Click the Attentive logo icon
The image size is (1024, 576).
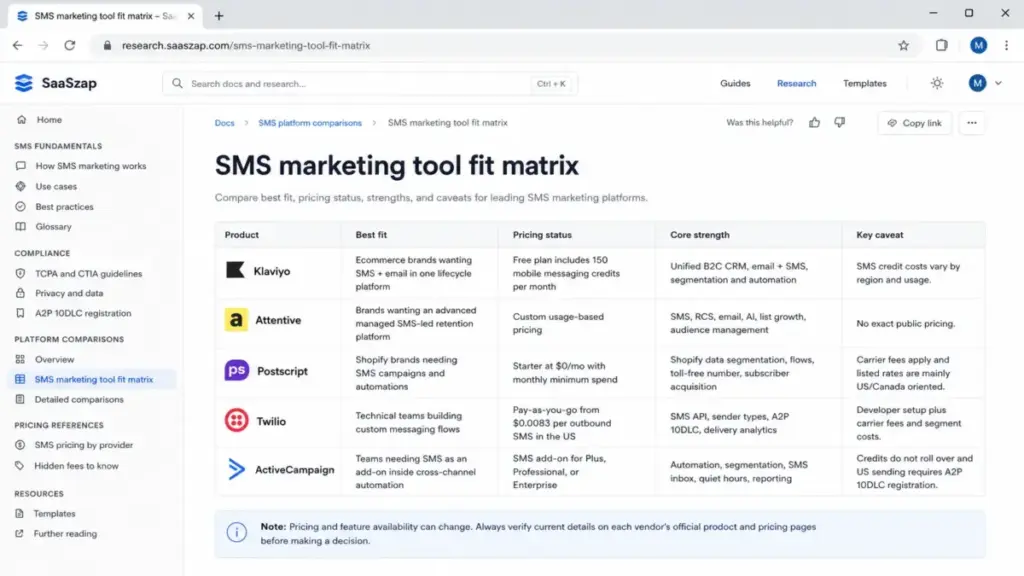coord(236,320)
